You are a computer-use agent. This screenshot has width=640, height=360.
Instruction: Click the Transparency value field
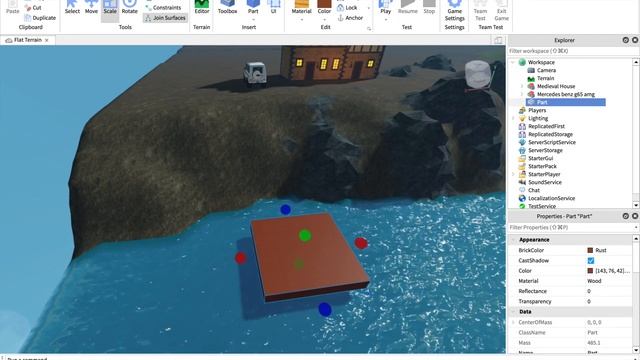pyautogui.click(x=609, y=301)
